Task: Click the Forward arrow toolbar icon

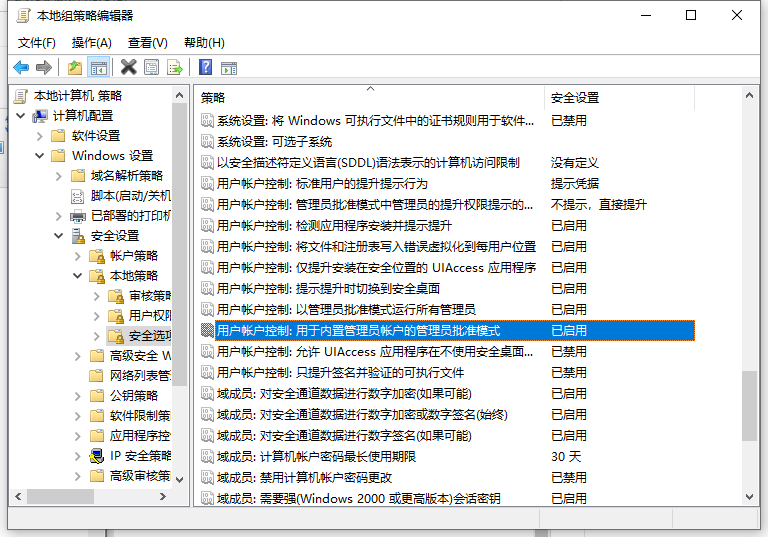Action: pos(44,67)
